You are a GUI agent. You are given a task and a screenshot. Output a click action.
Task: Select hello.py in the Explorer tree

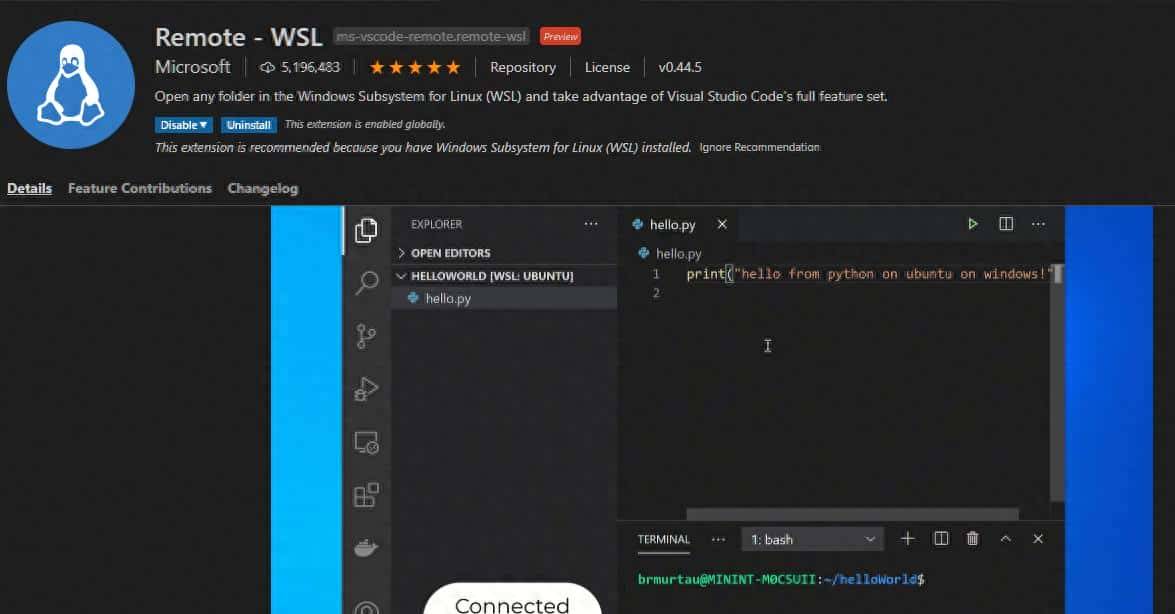coord(504,298)
